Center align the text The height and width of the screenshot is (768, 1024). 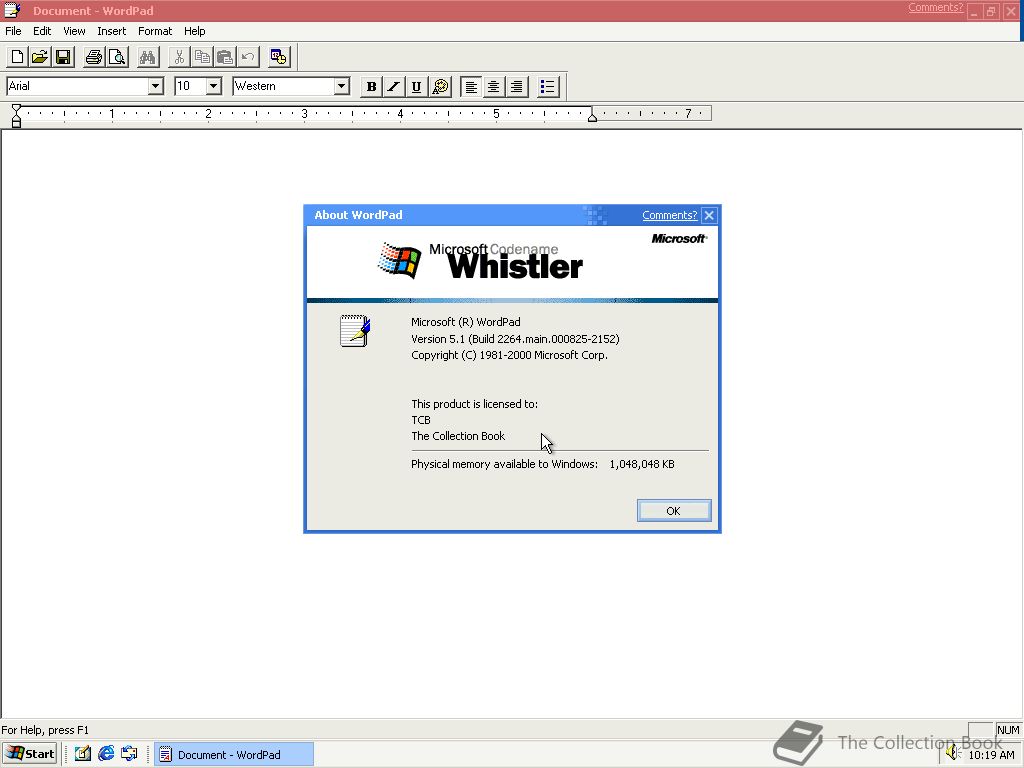tap(494, 86)
